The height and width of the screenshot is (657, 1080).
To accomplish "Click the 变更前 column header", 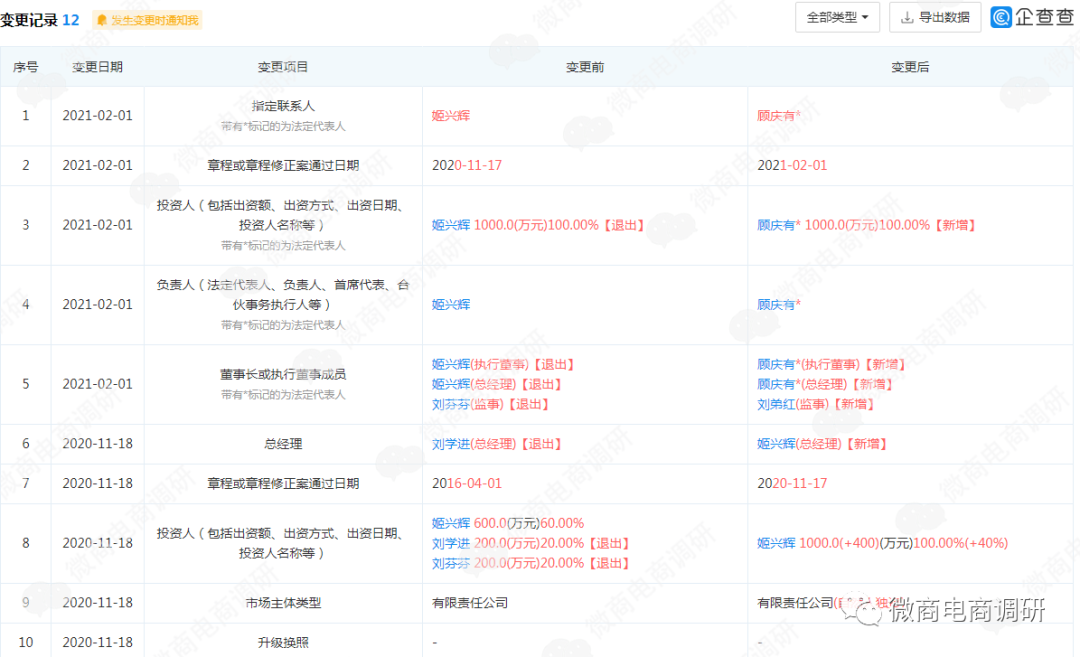I will click(585, 67).
